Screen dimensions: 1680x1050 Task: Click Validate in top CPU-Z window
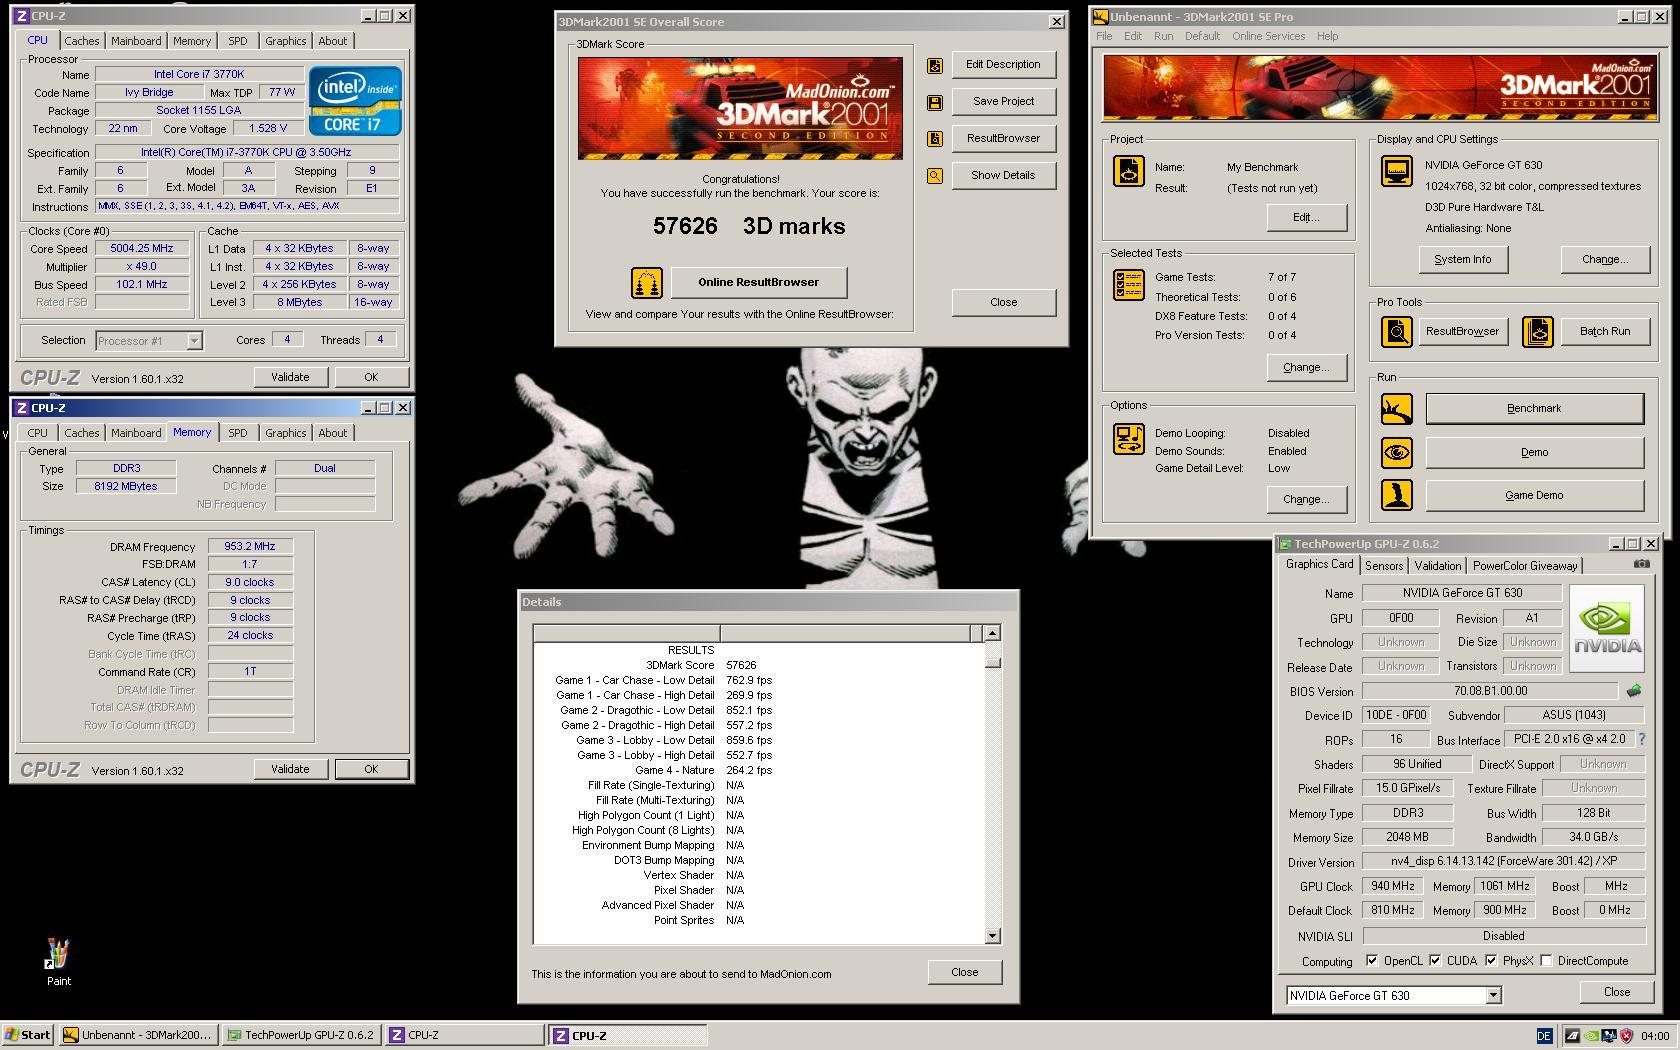coord(290,377)
